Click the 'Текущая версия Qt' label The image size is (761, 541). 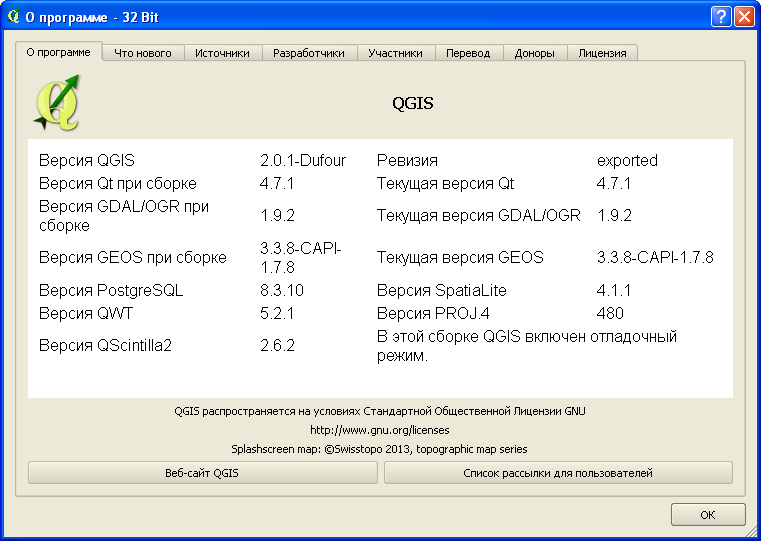pyautogui.click(x=446, y=183)
